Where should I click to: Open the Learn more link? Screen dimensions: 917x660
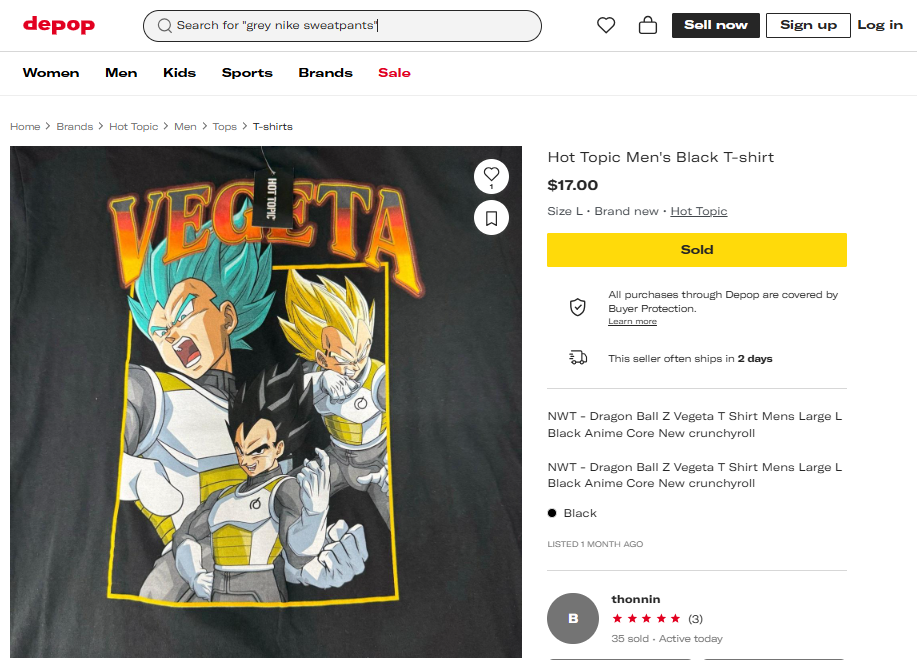click(632, 322)
